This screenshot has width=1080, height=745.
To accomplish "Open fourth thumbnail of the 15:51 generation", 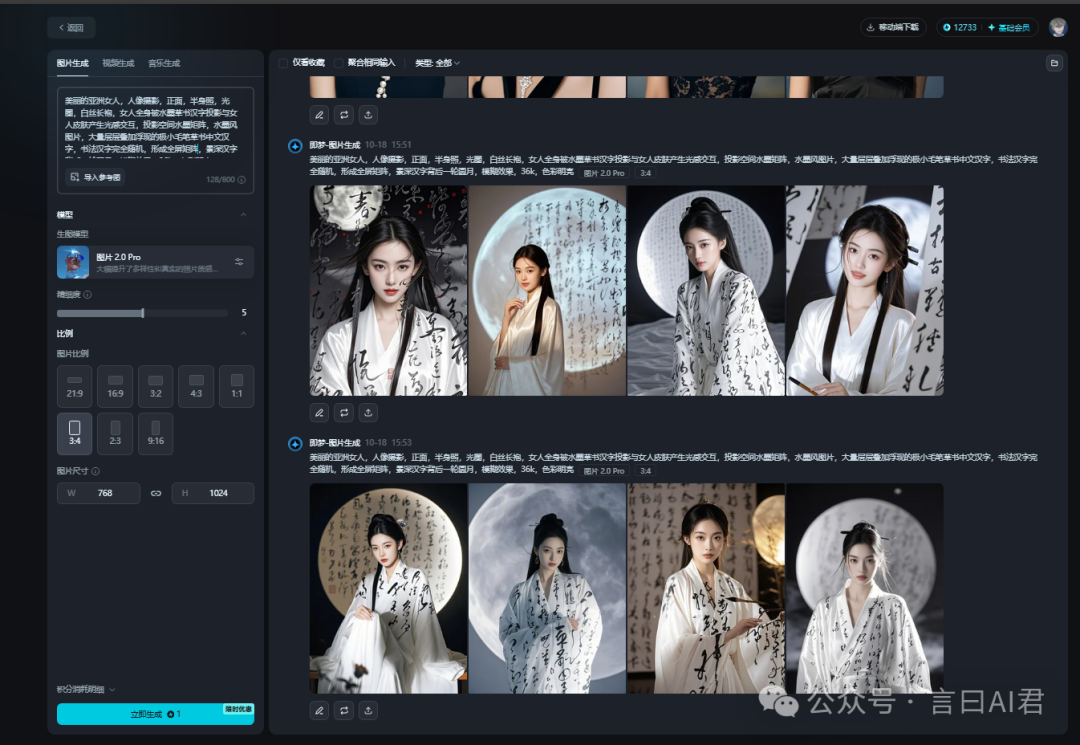I will pos(865,291).
